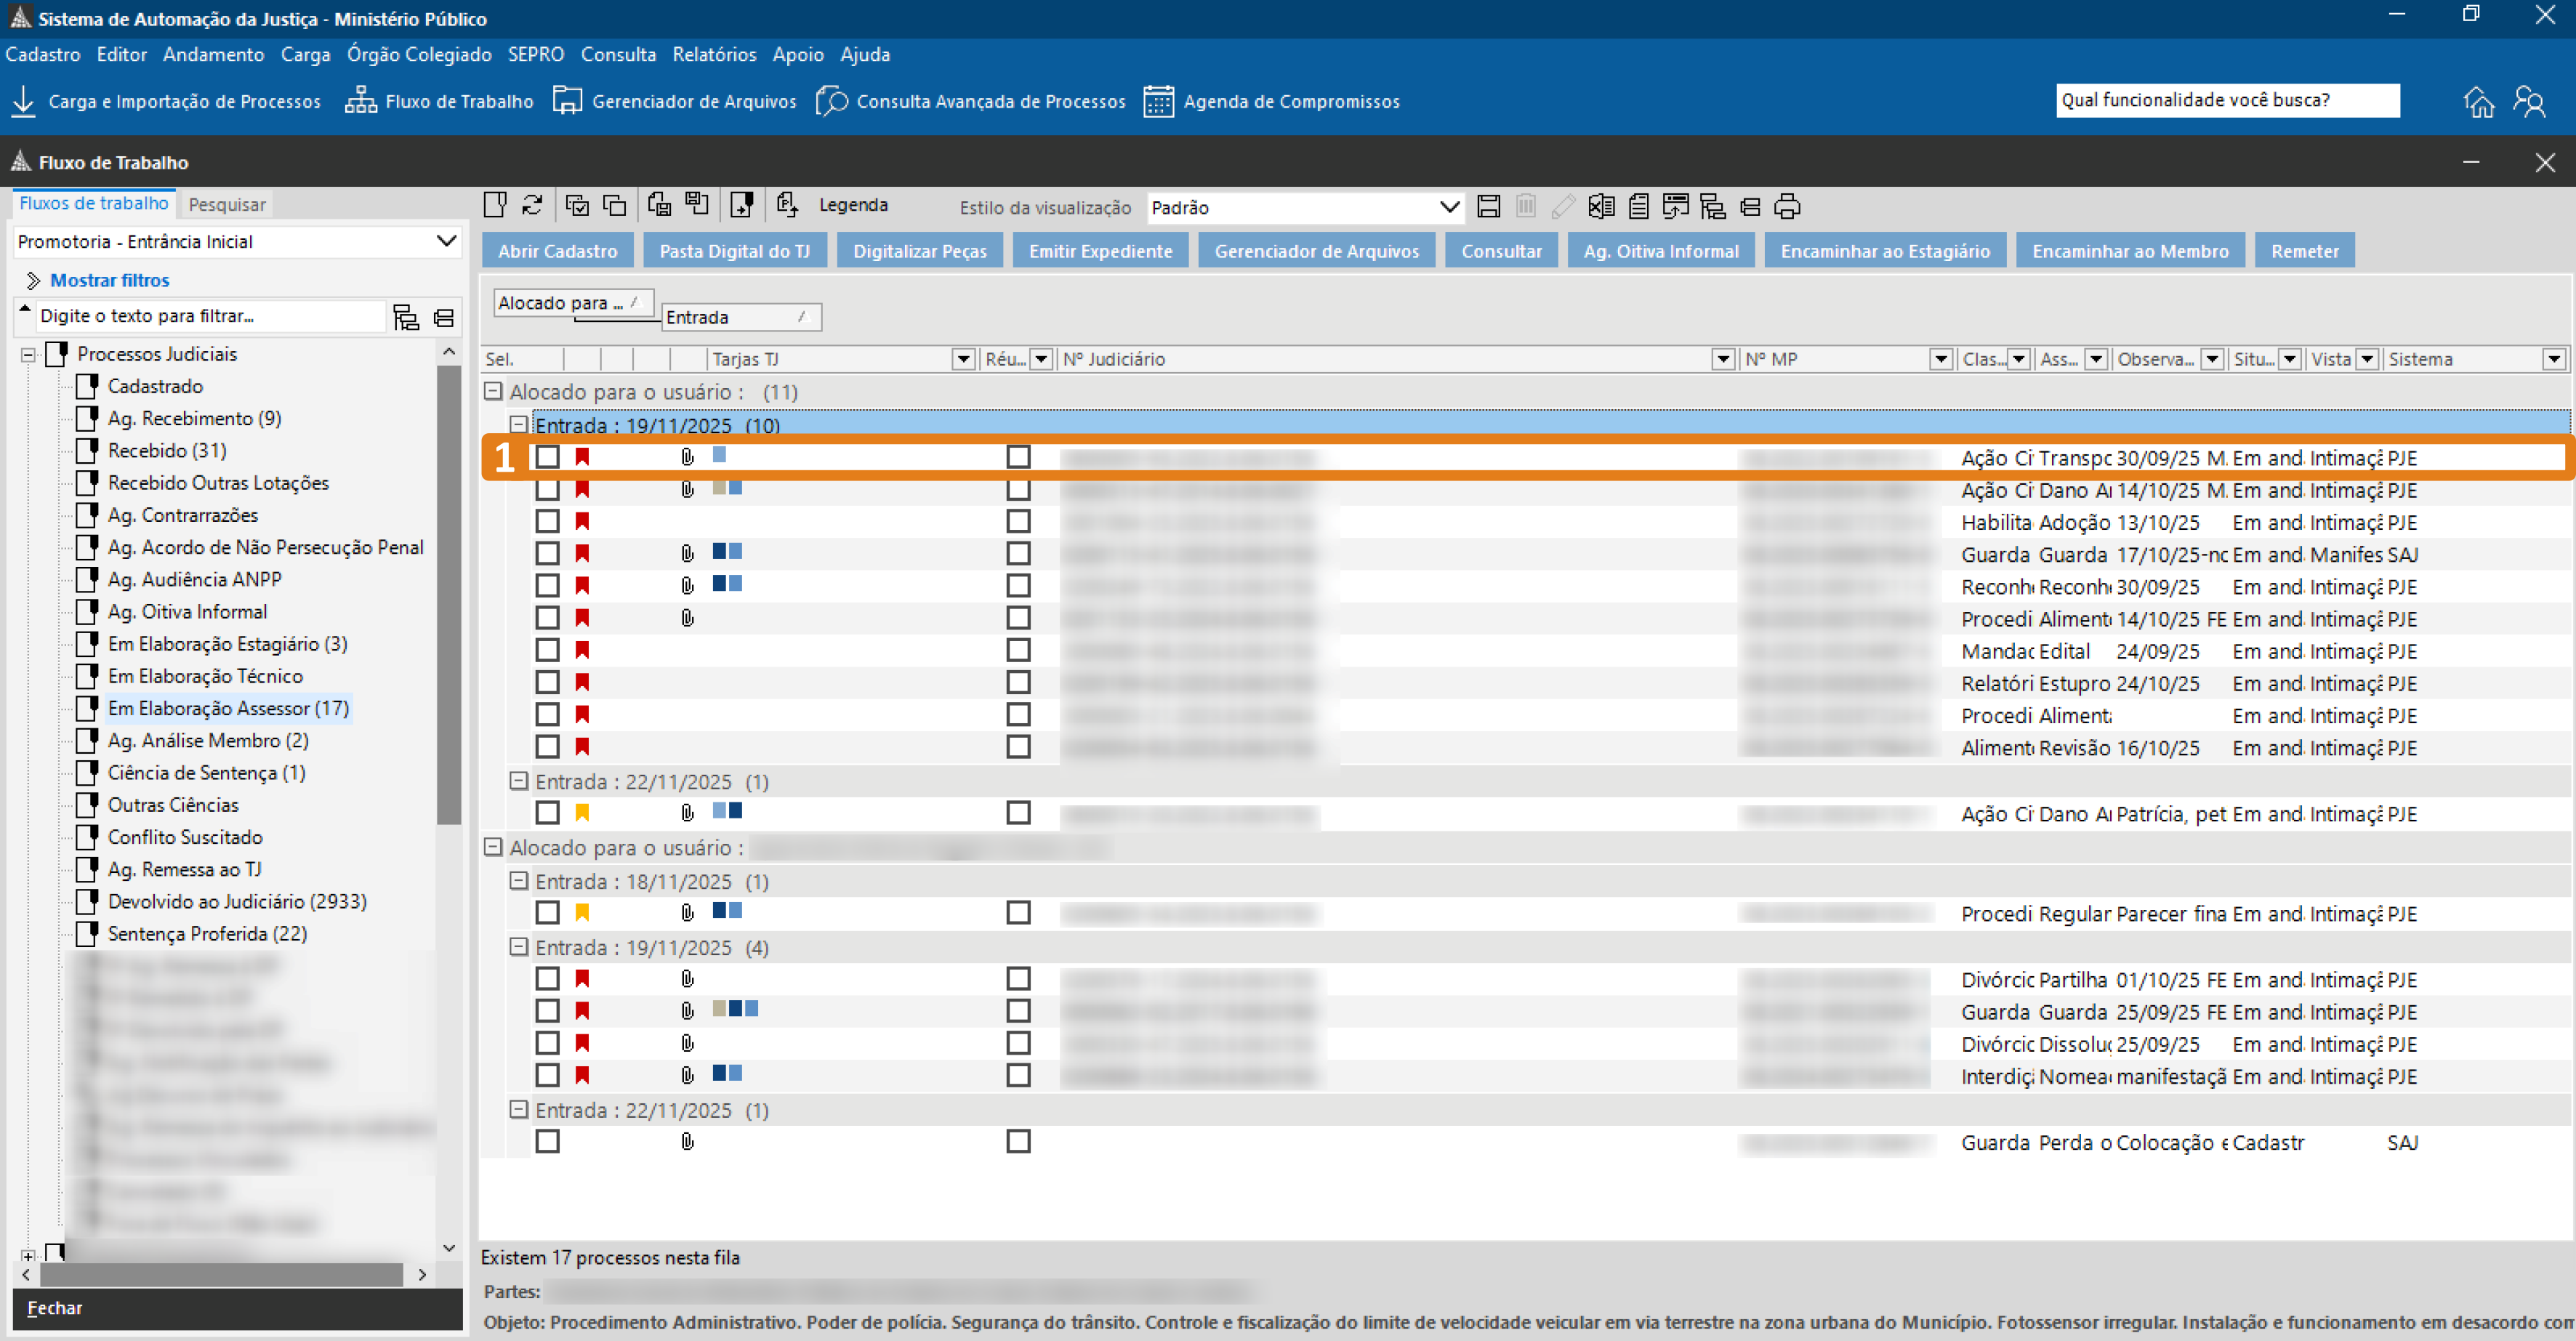Image resolution: width=2576 pixels, height=1341 pixels.
Task: Click the Excel export icon
Action: point(1601,207)
